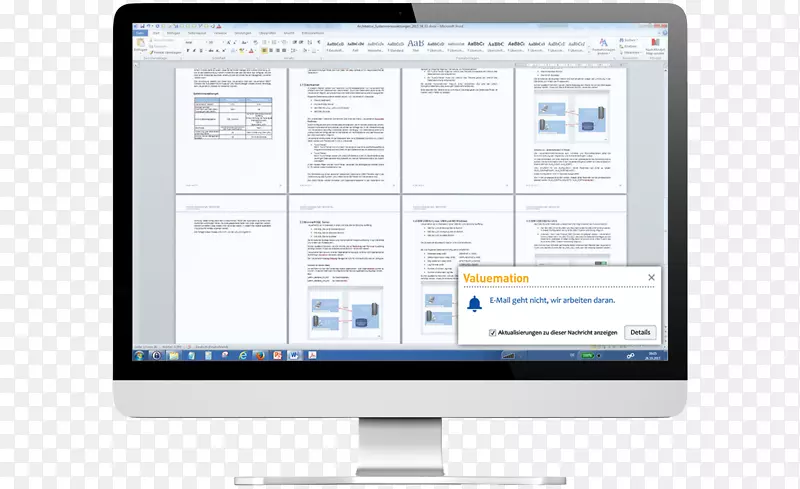Image resolution: width=800 pixels, height=489 pixels.
Task: Toggle underline formatting in the ribbon
Action: [201, 51]
